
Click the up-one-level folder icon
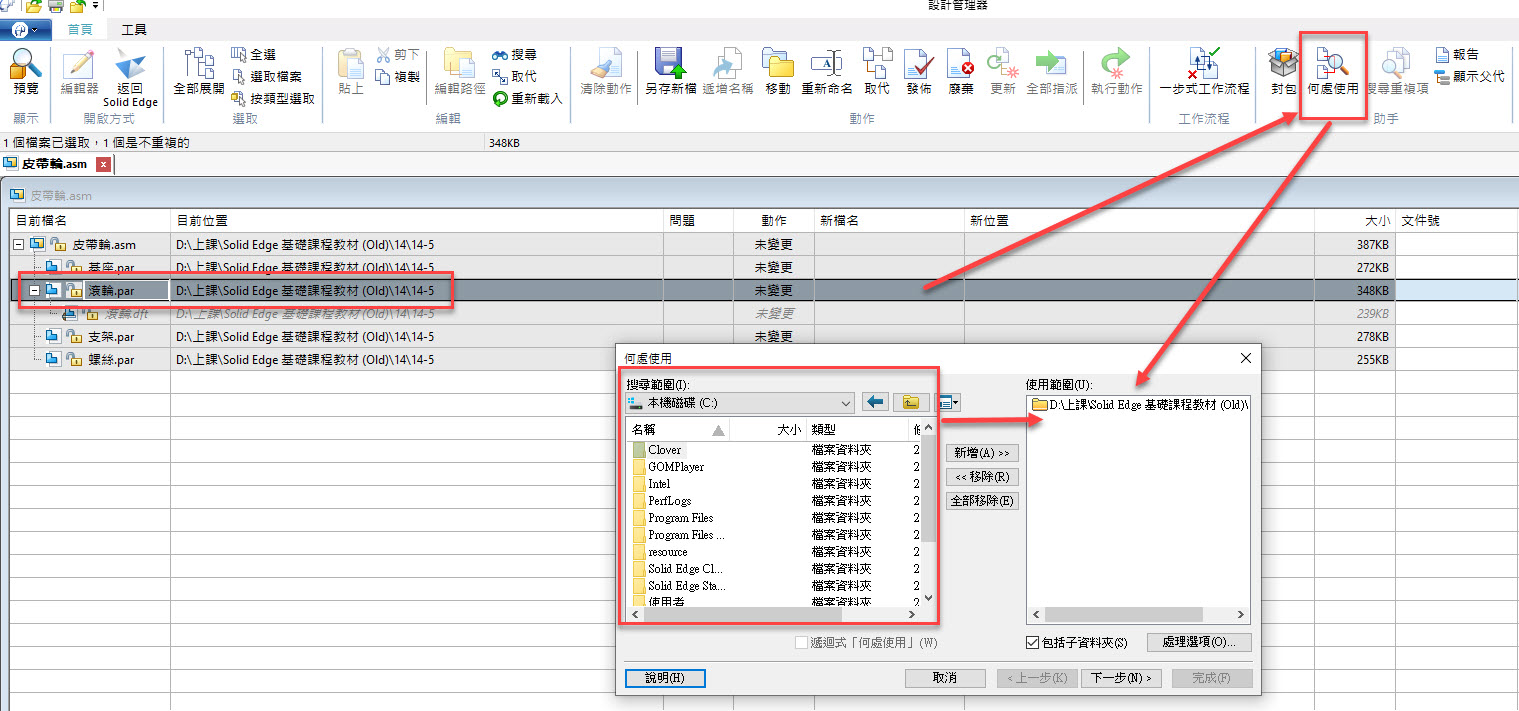click(911, 402)
